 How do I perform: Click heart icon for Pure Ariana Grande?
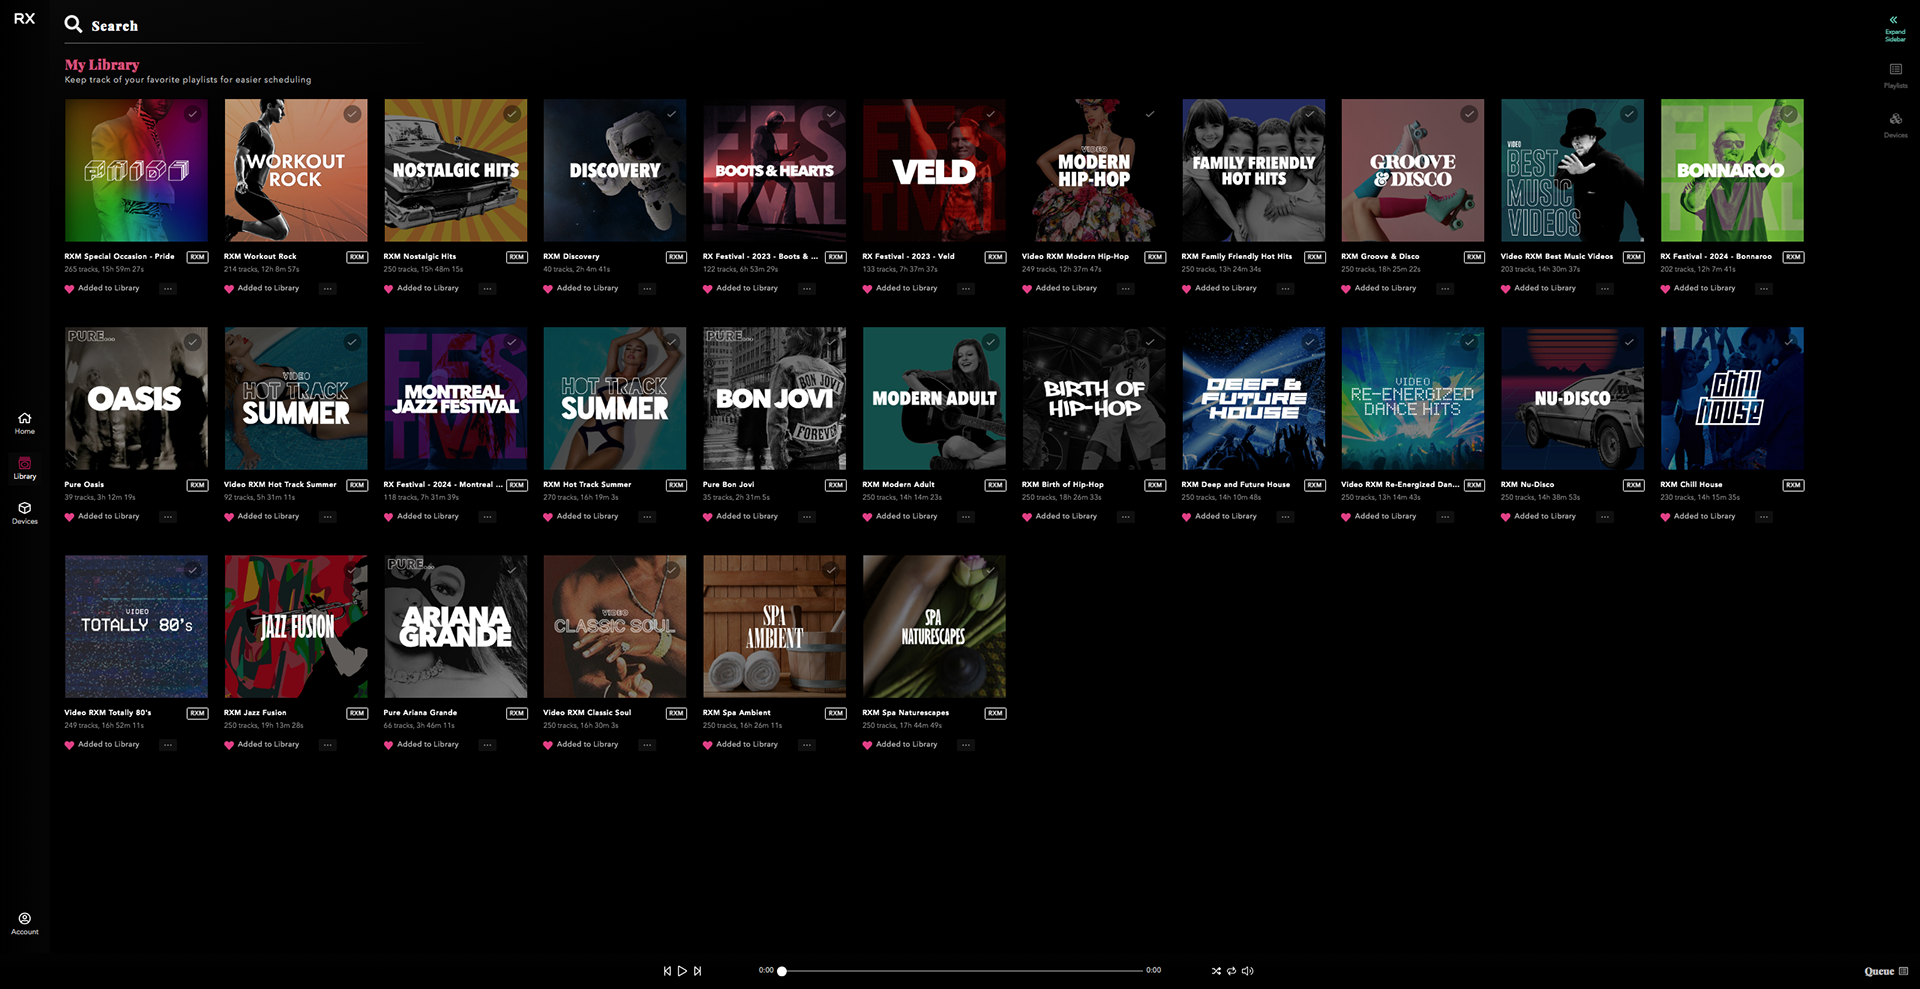(x=388, y=745)
